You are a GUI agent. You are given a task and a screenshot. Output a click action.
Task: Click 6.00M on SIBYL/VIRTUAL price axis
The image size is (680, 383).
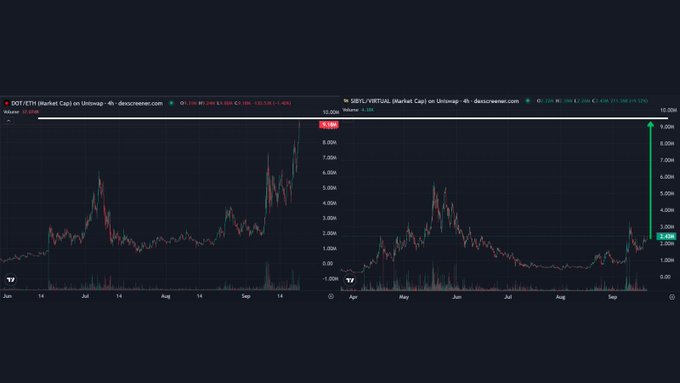(x=667, y=177)
